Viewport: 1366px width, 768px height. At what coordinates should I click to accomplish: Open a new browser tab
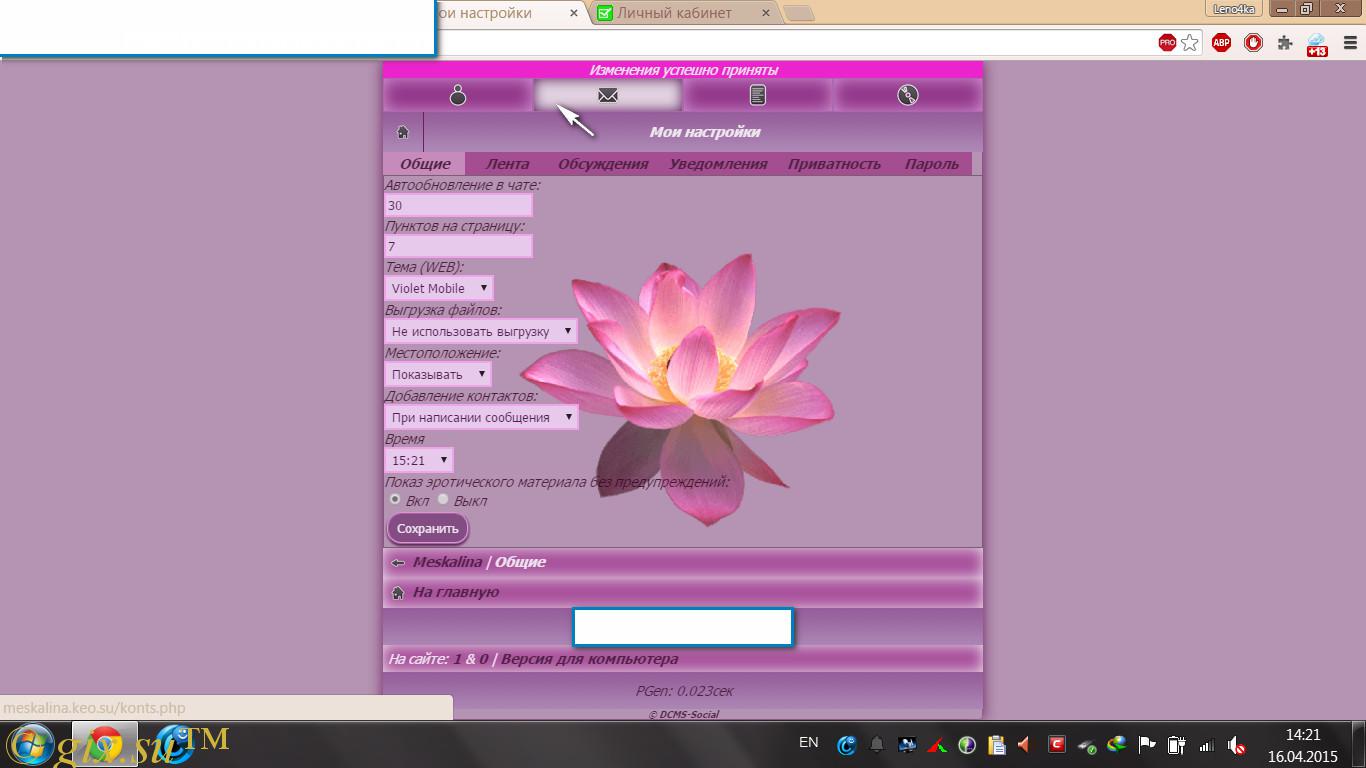pos(799,14)
